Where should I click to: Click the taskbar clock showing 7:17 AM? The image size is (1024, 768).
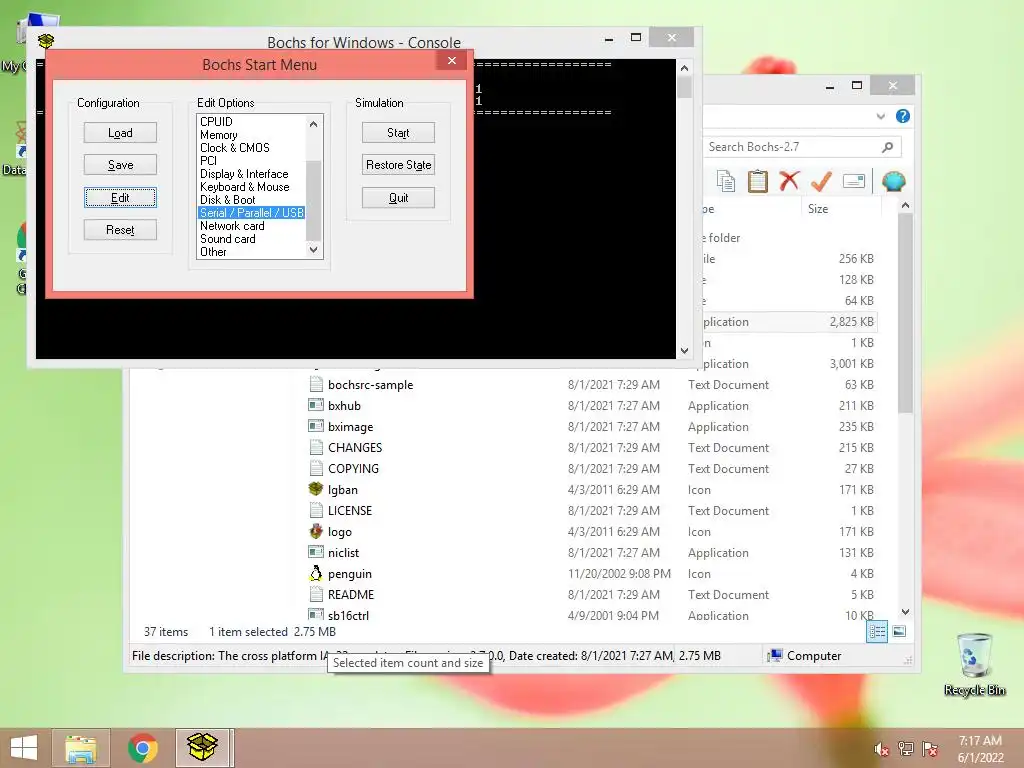point(980,749)
